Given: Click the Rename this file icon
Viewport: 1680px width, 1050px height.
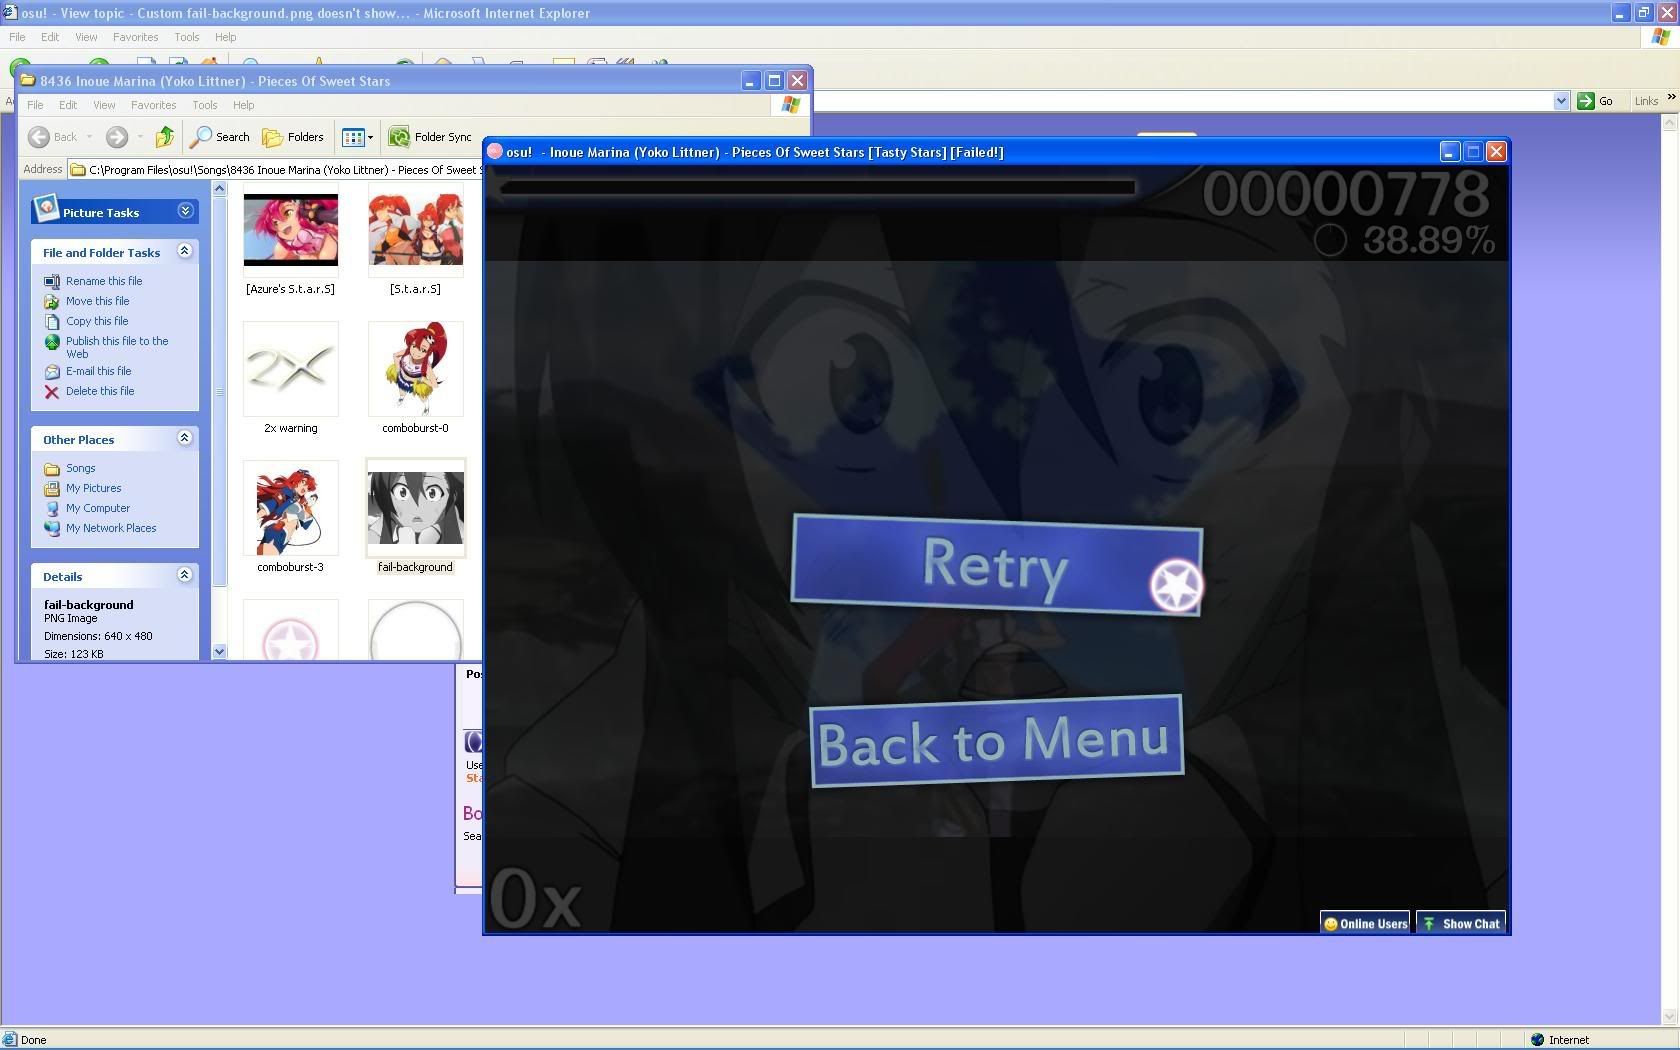Looking at the screenshot, I should point(52,281).
